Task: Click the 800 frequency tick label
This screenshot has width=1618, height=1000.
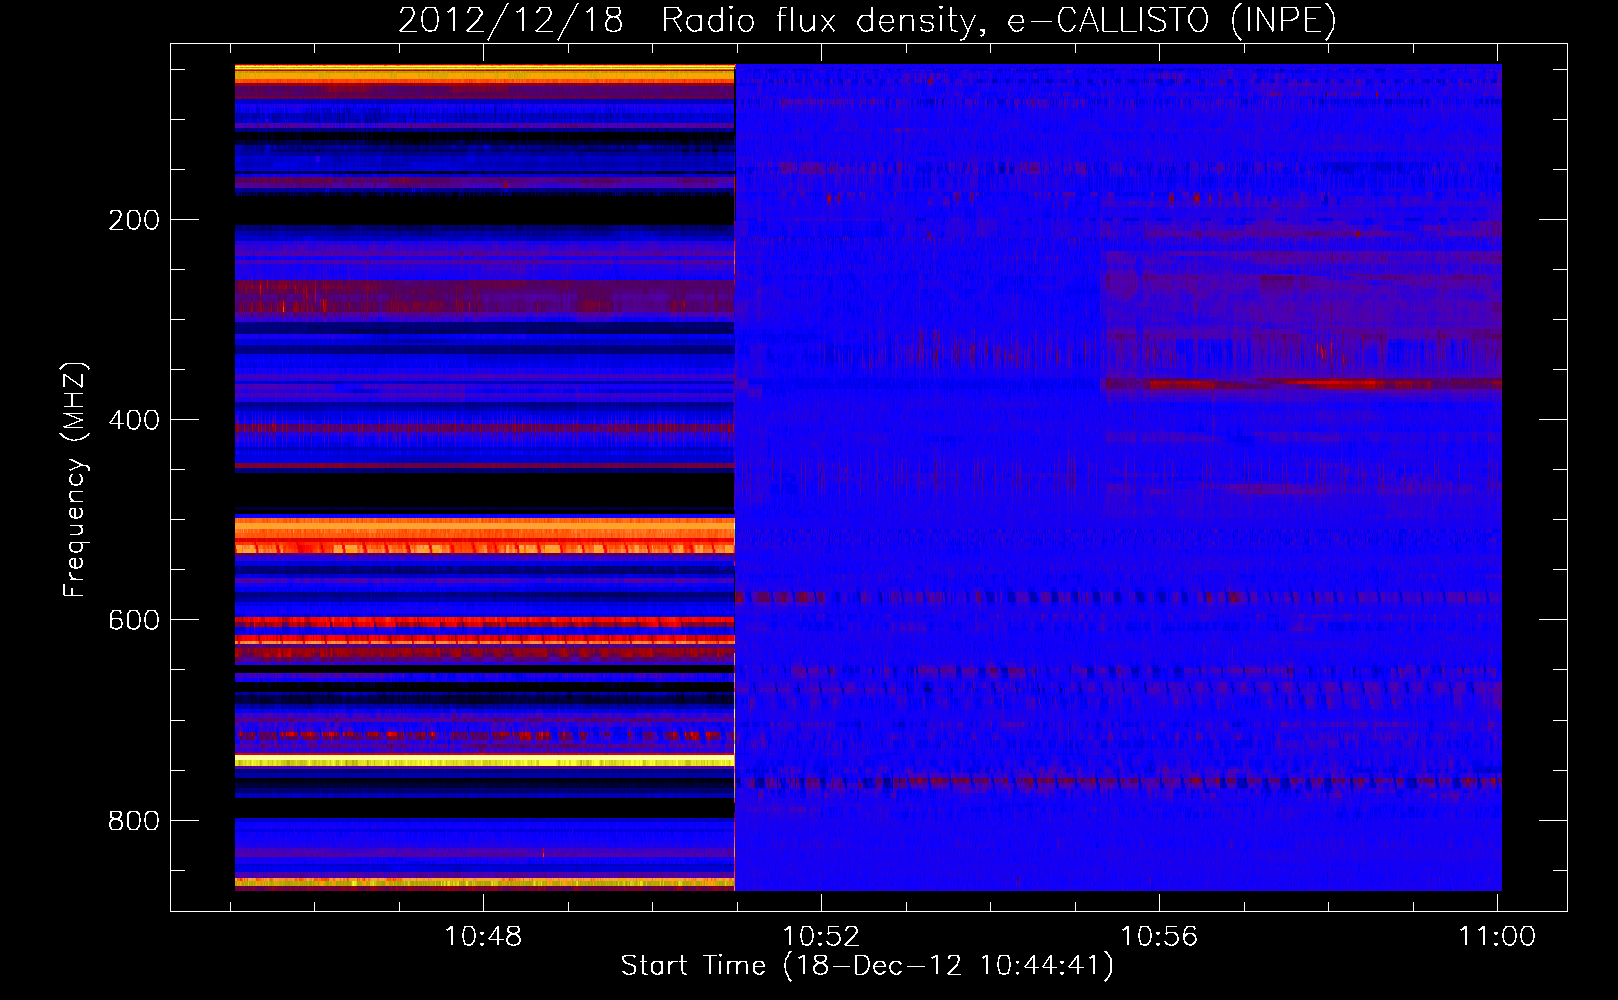Action: point(134,821)
